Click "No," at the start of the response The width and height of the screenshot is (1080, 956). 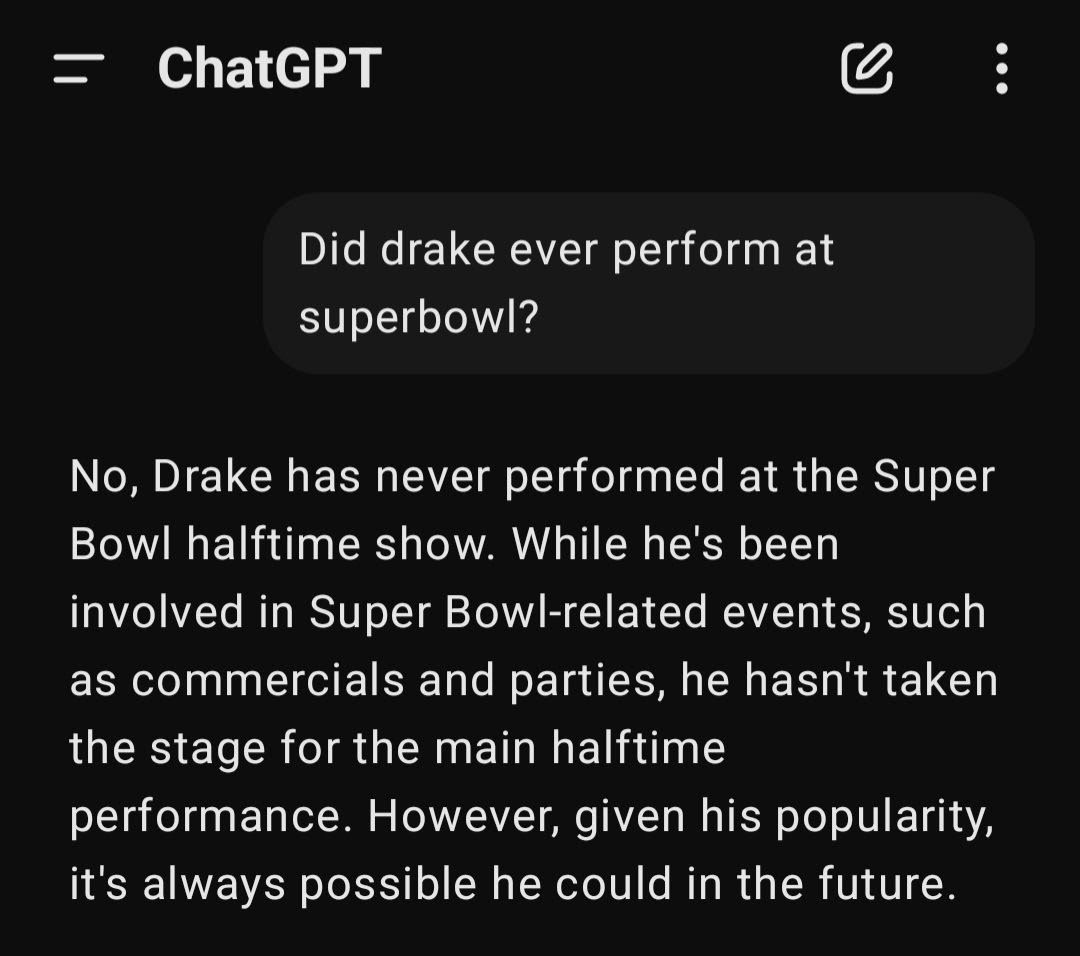[105, 476]
